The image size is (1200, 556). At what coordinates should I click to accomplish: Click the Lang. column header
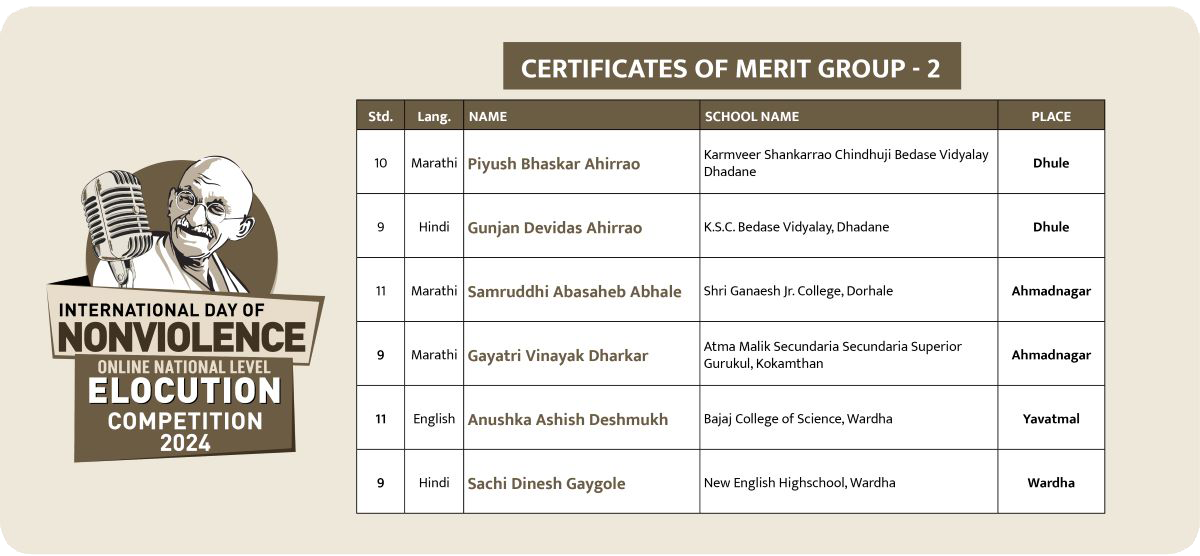[x=434, y=116]
